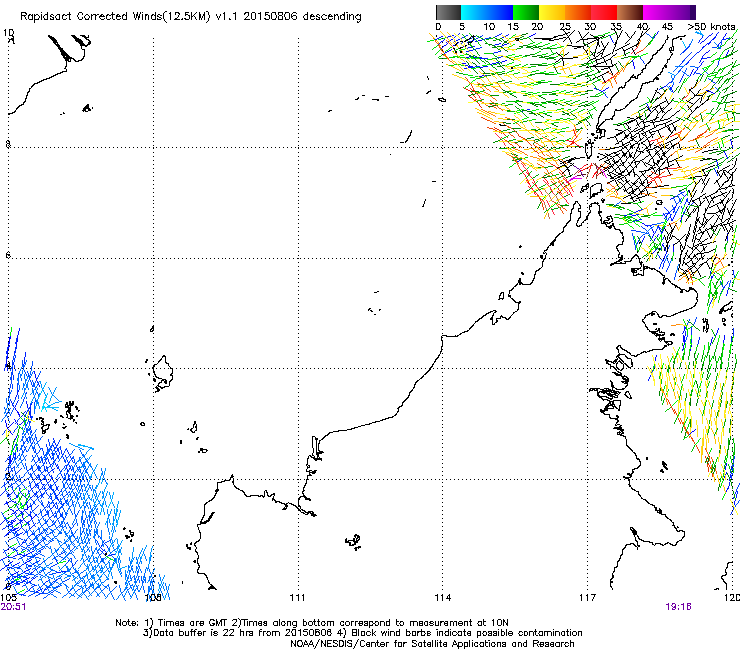Click the '45' label under the color bar
740x650 pixels.
[667, 26]
